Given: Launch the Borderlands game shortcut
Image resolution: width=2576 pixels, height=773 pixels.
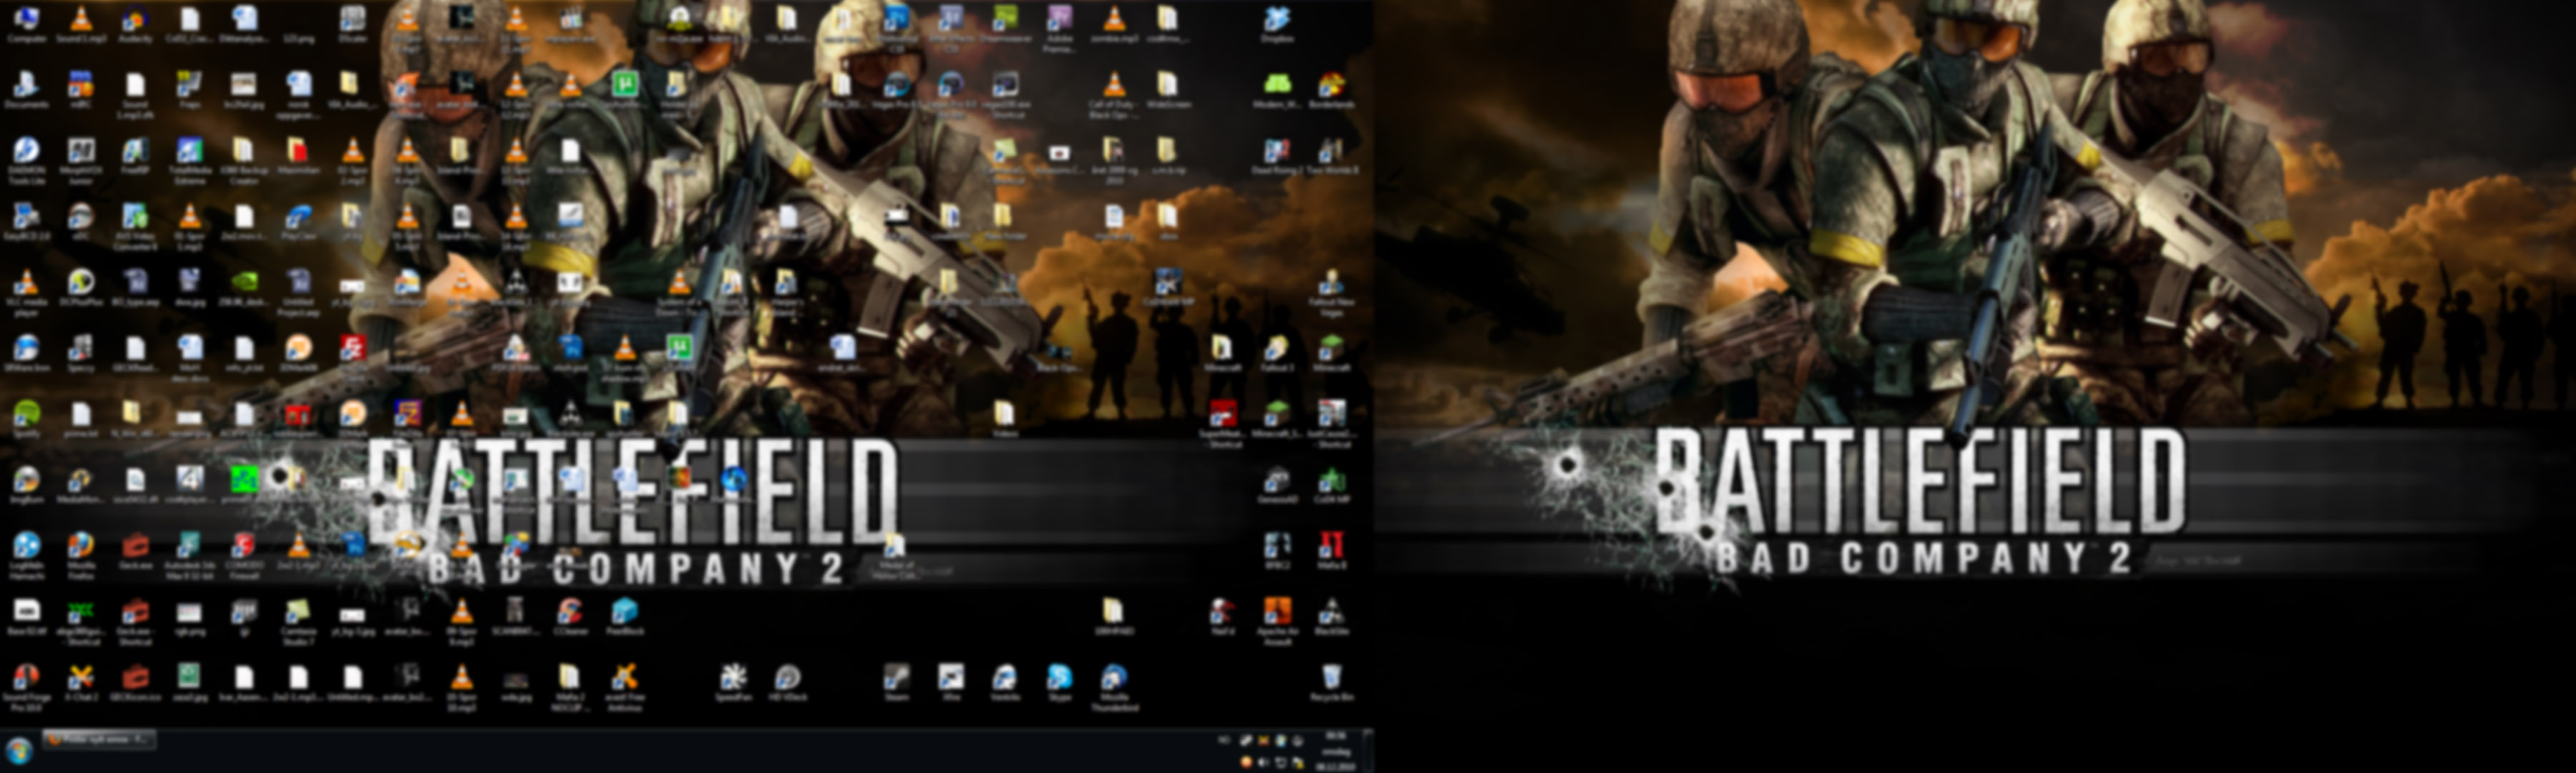Looking at the screenshot, I should 1331,91.
